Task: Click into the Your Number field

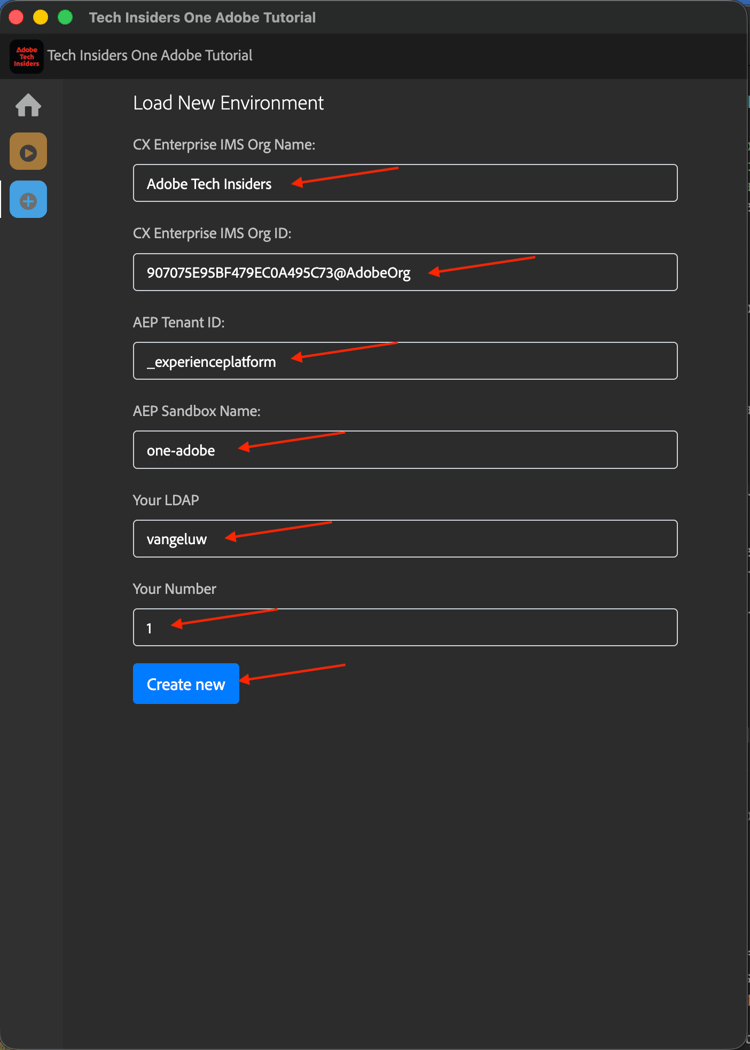Action: tap(405, 627)
